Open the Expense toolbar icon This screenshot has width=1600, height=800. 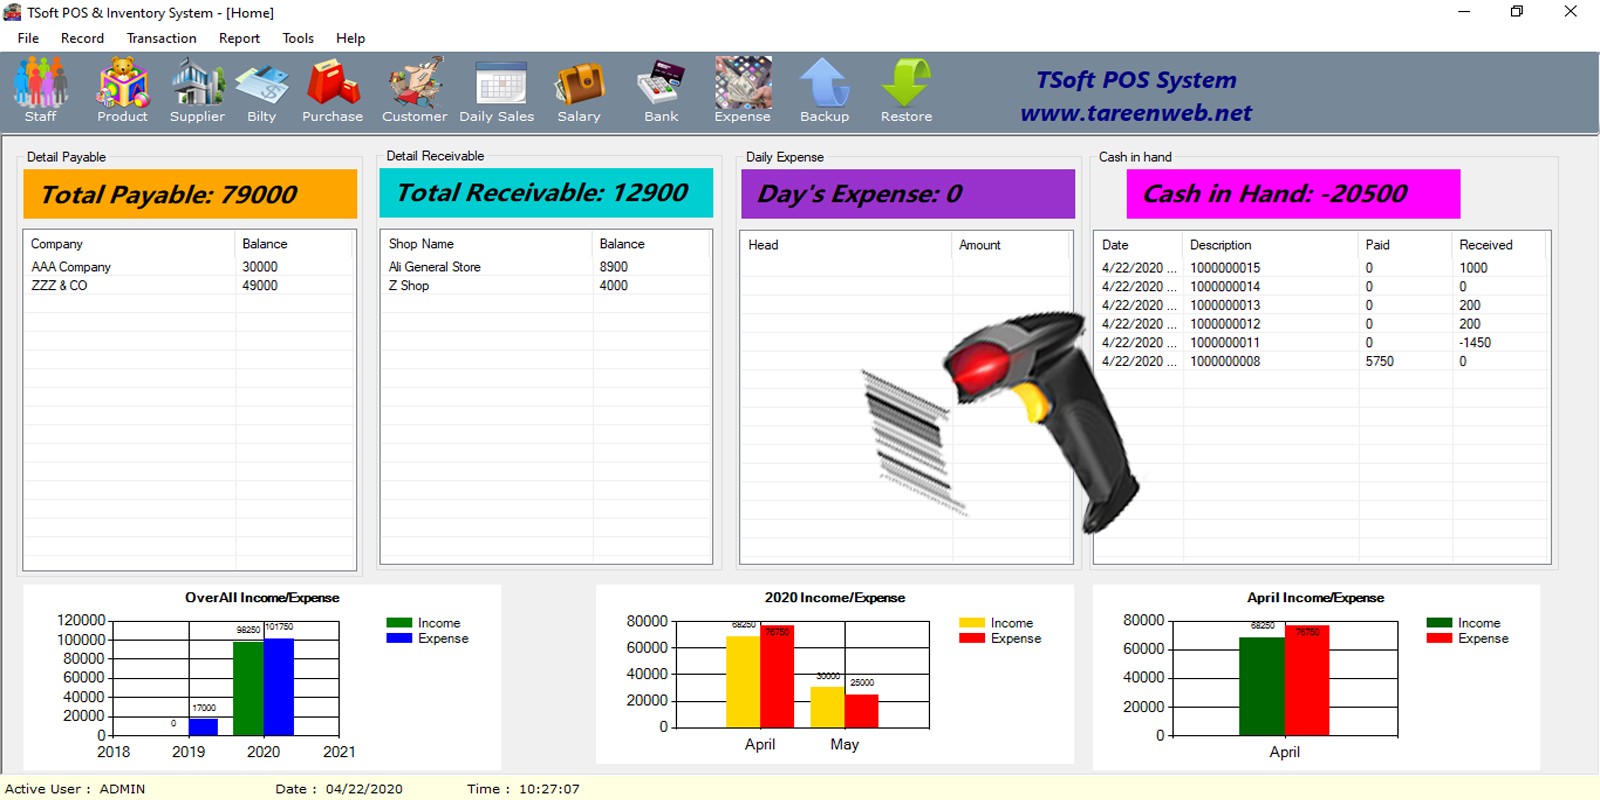(x=743, y=90)
